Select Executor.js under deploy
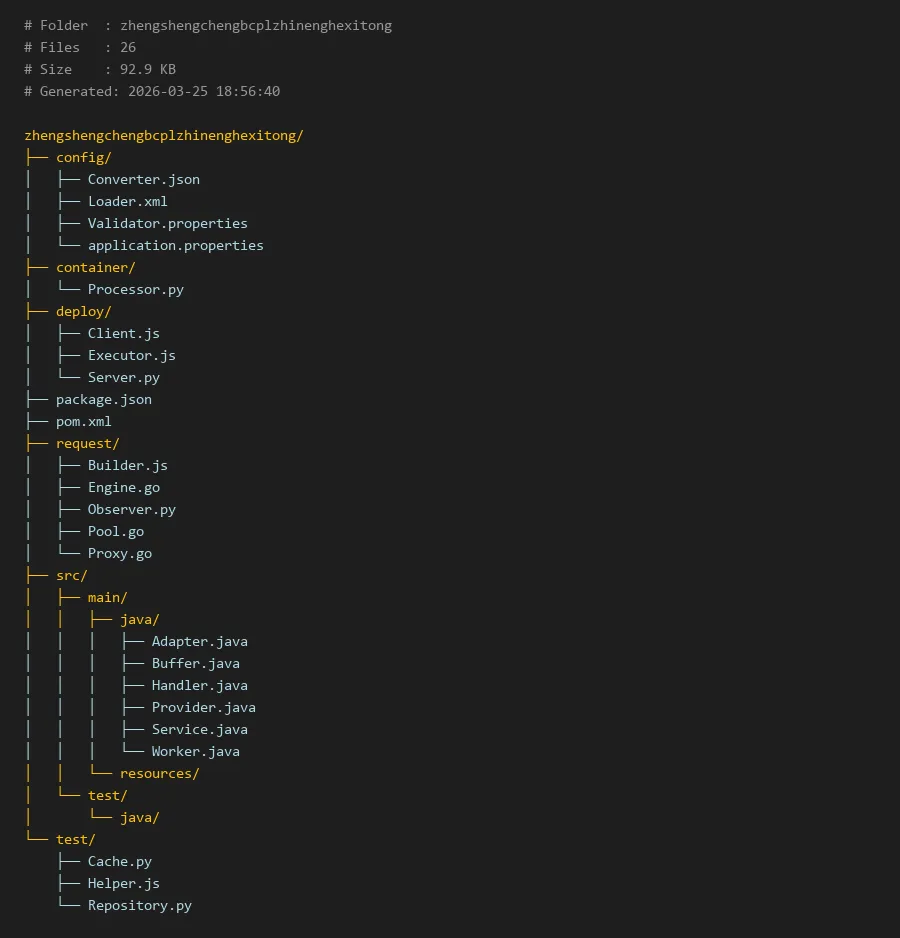 coord(131,355)
